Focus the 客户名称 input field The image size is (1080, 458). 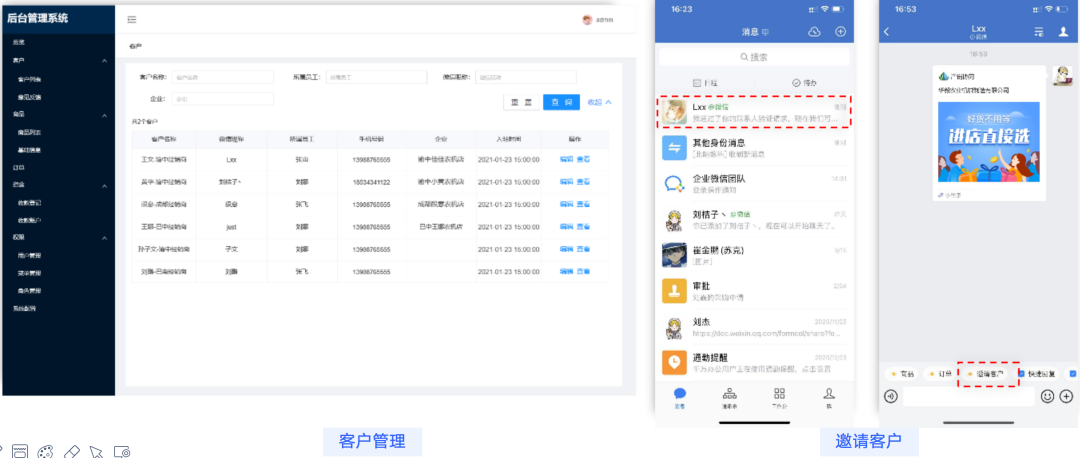(222, 77)
